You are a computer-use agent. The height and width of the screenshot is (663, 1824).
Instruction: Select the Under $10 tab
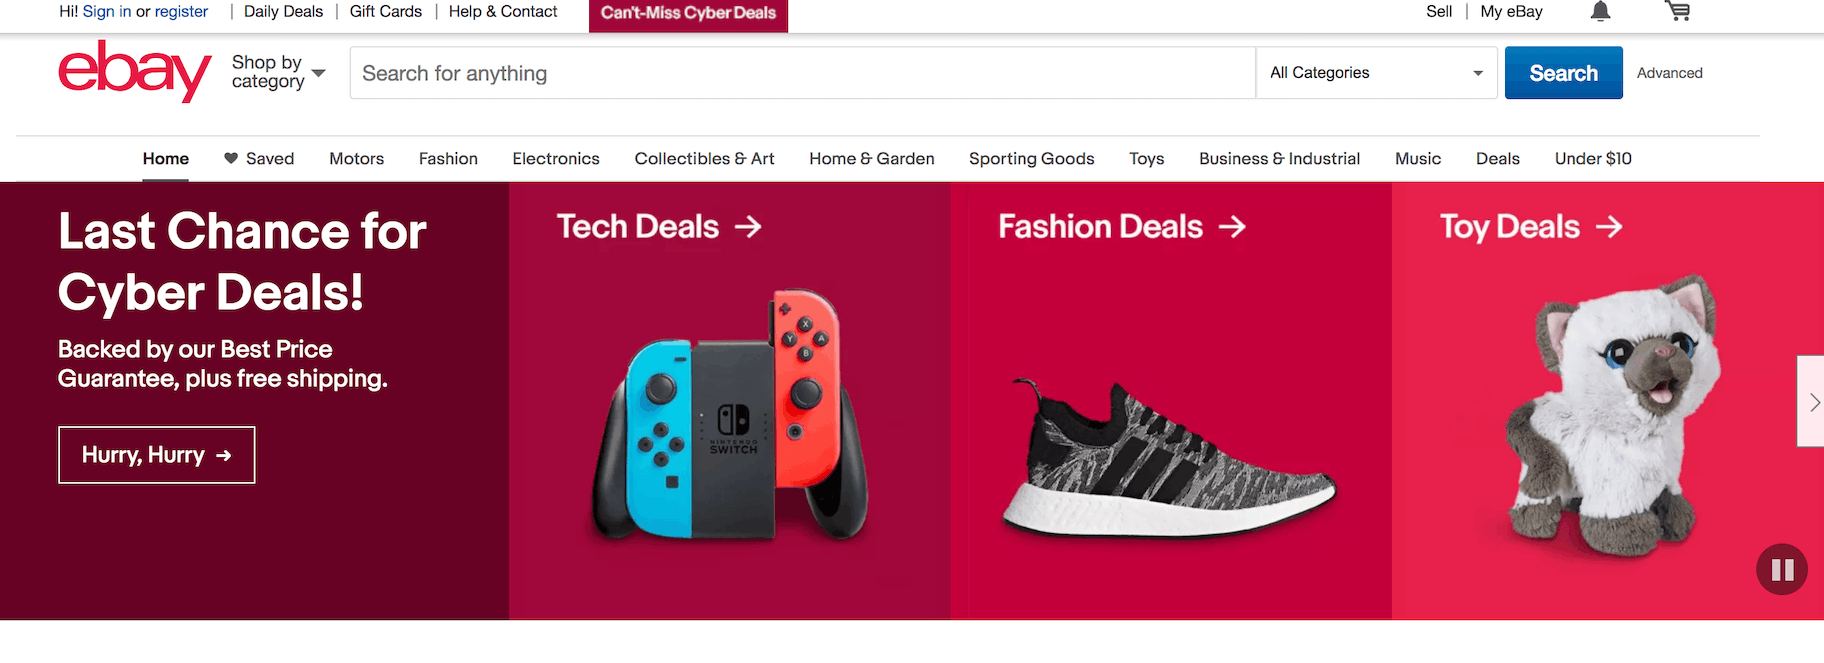click(x=1593, y=159)
